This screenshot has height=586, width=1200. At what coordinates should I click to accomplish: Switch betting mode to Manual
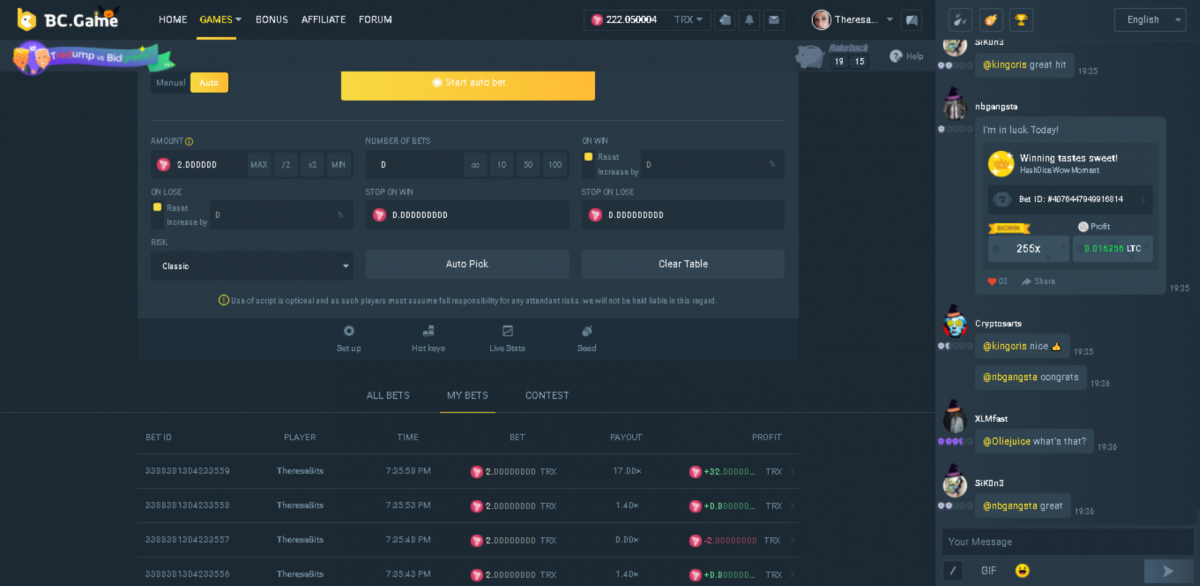(171, 82)
